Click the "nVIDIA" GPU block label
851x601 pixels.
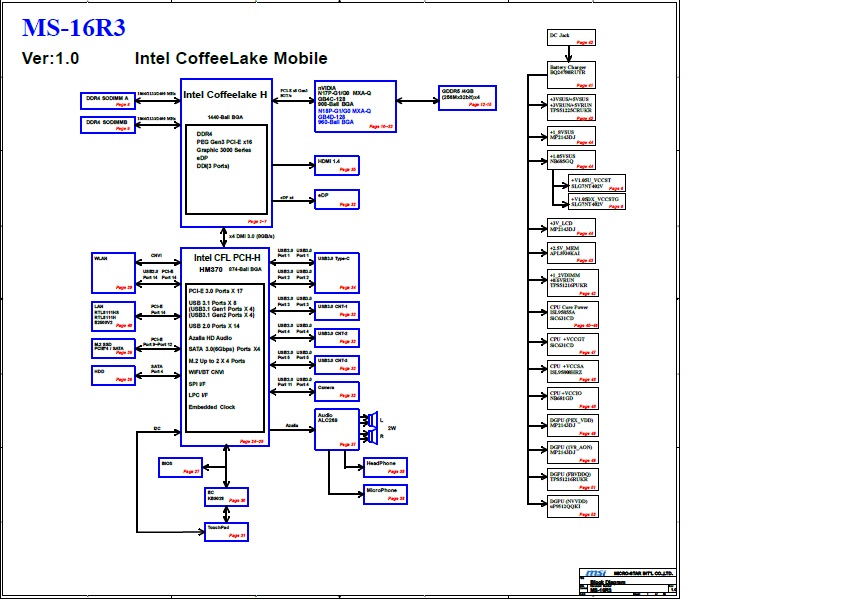tap(327, 88)
